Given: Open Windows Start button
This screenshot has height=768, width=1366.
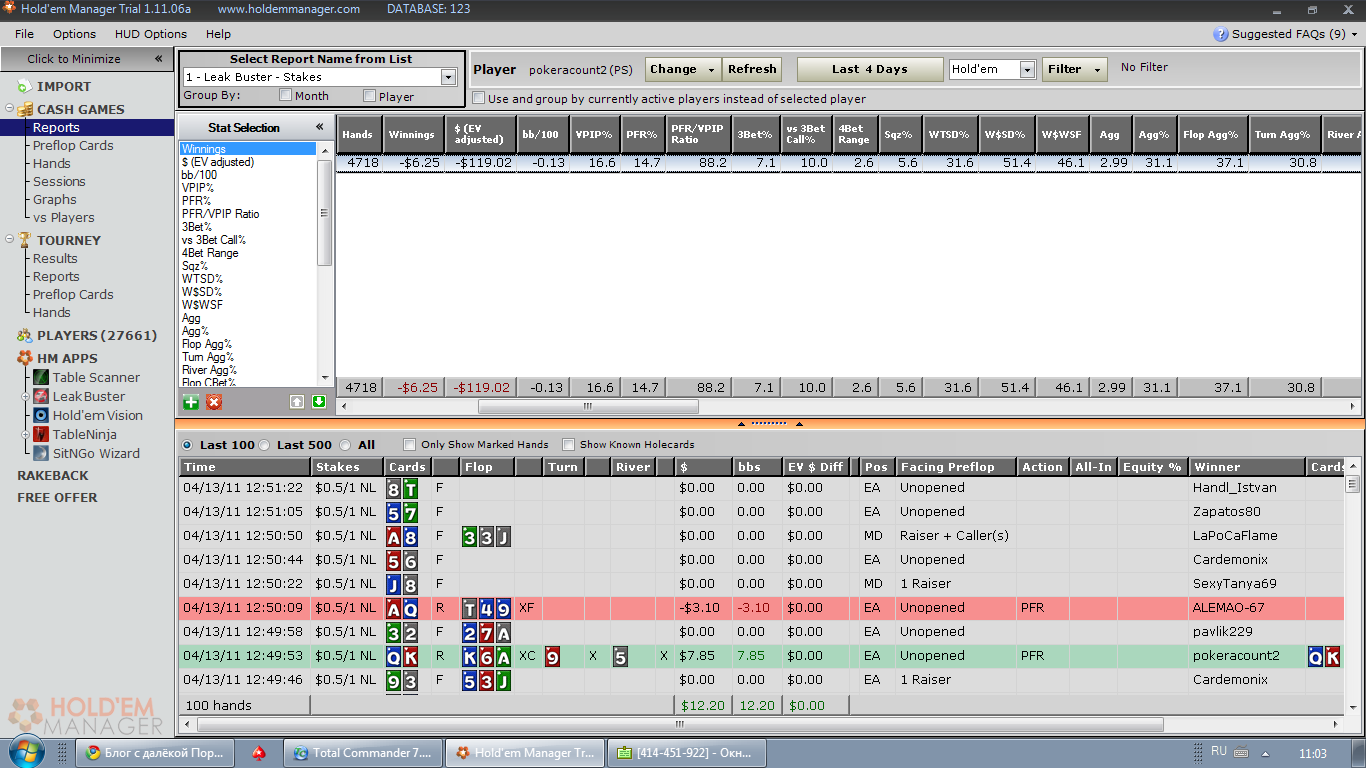Looking at the screenshot, I should coord(26,752).
